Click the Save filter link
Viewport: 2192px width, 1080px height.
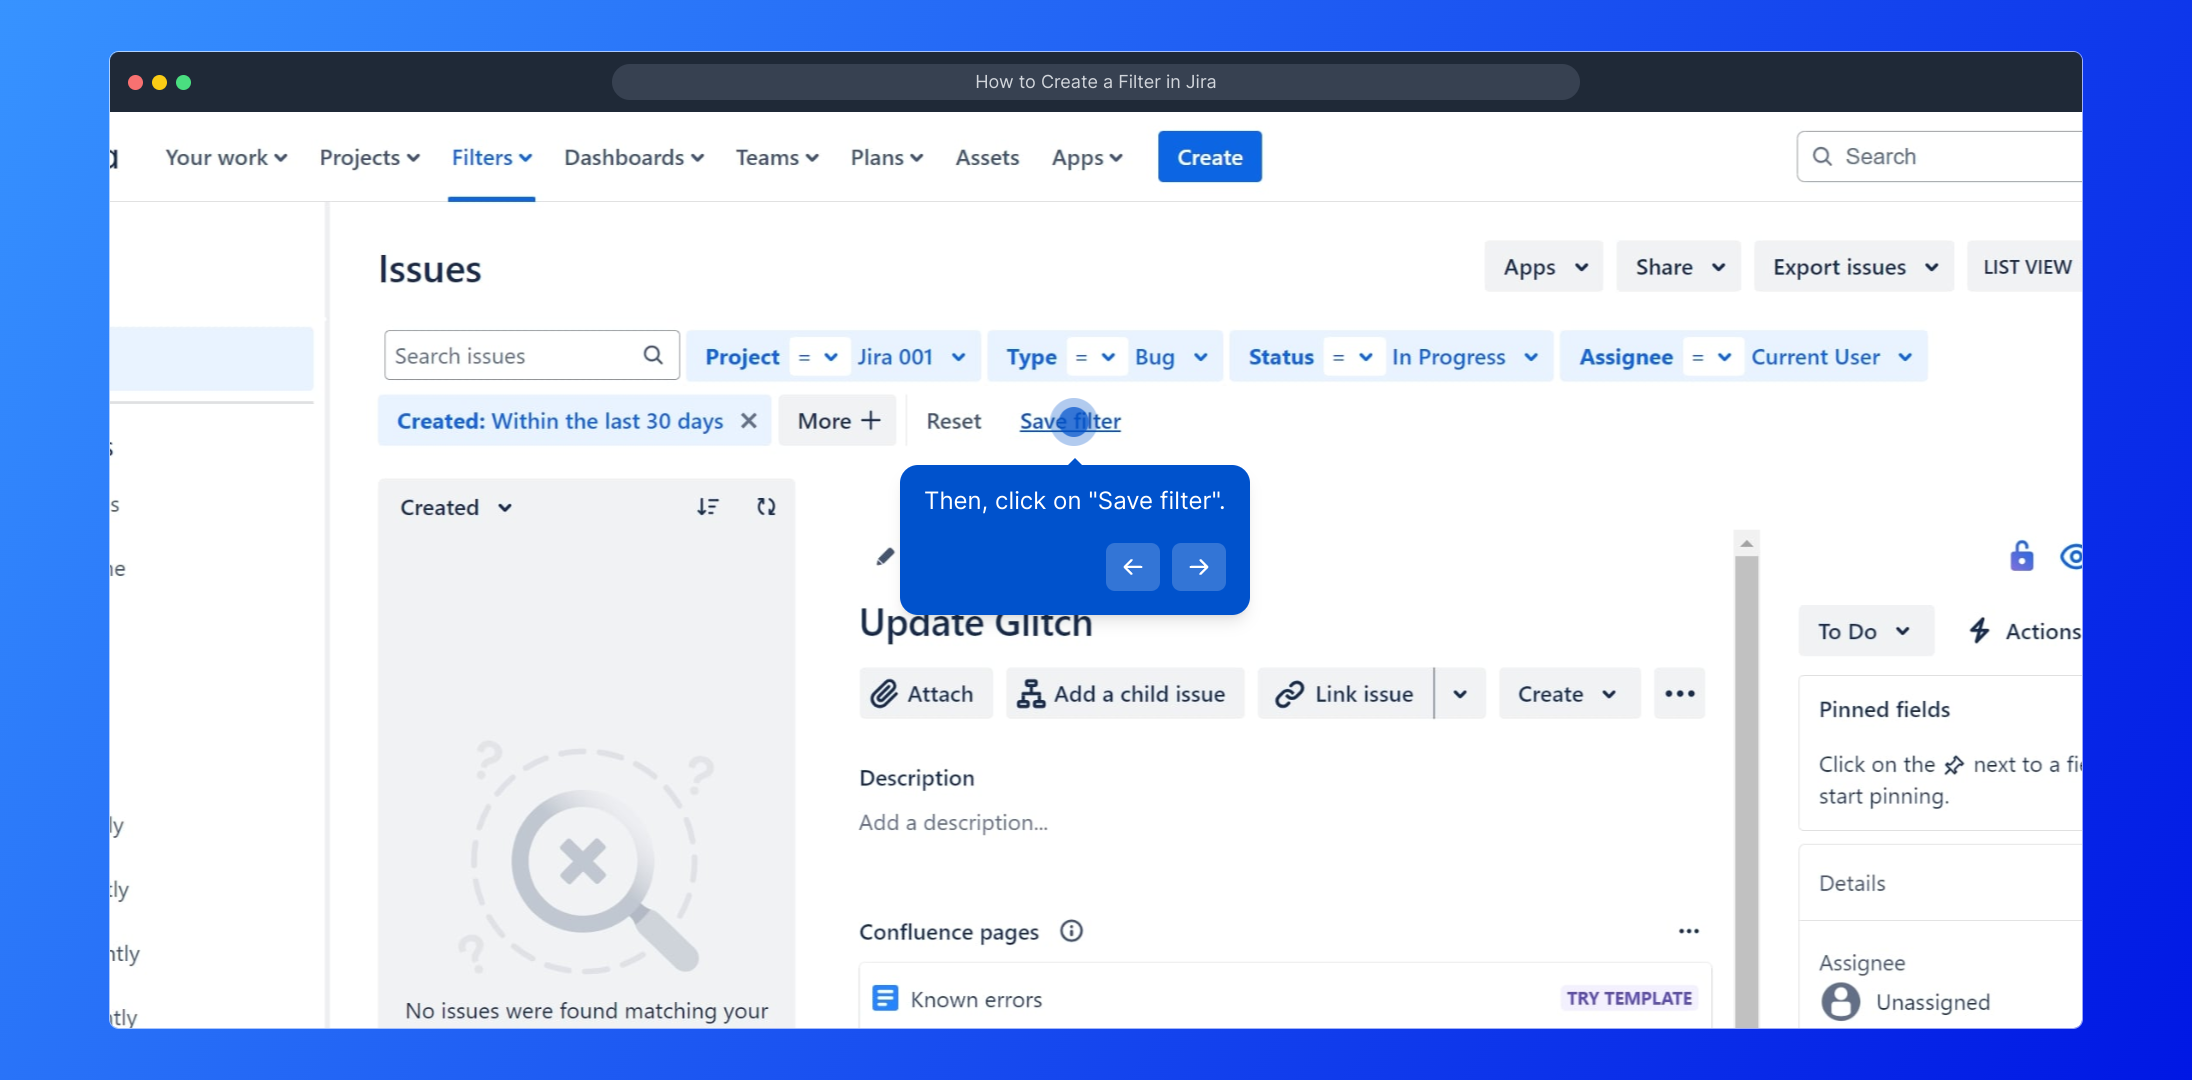coord(1070,421)
